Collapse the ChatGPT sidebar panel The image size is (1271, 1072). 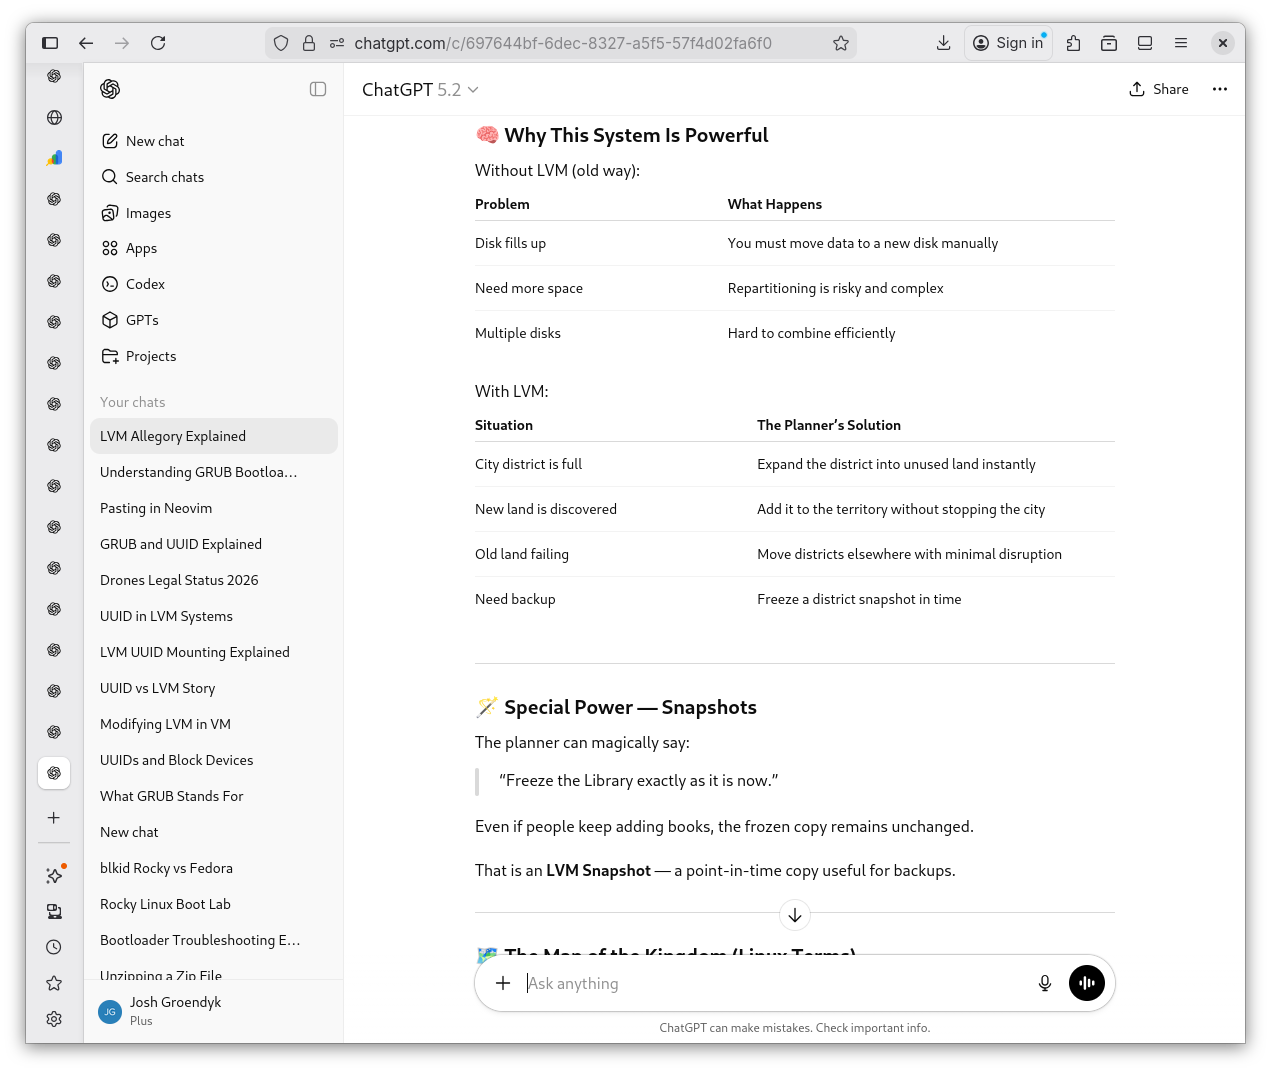pos(318,89)
